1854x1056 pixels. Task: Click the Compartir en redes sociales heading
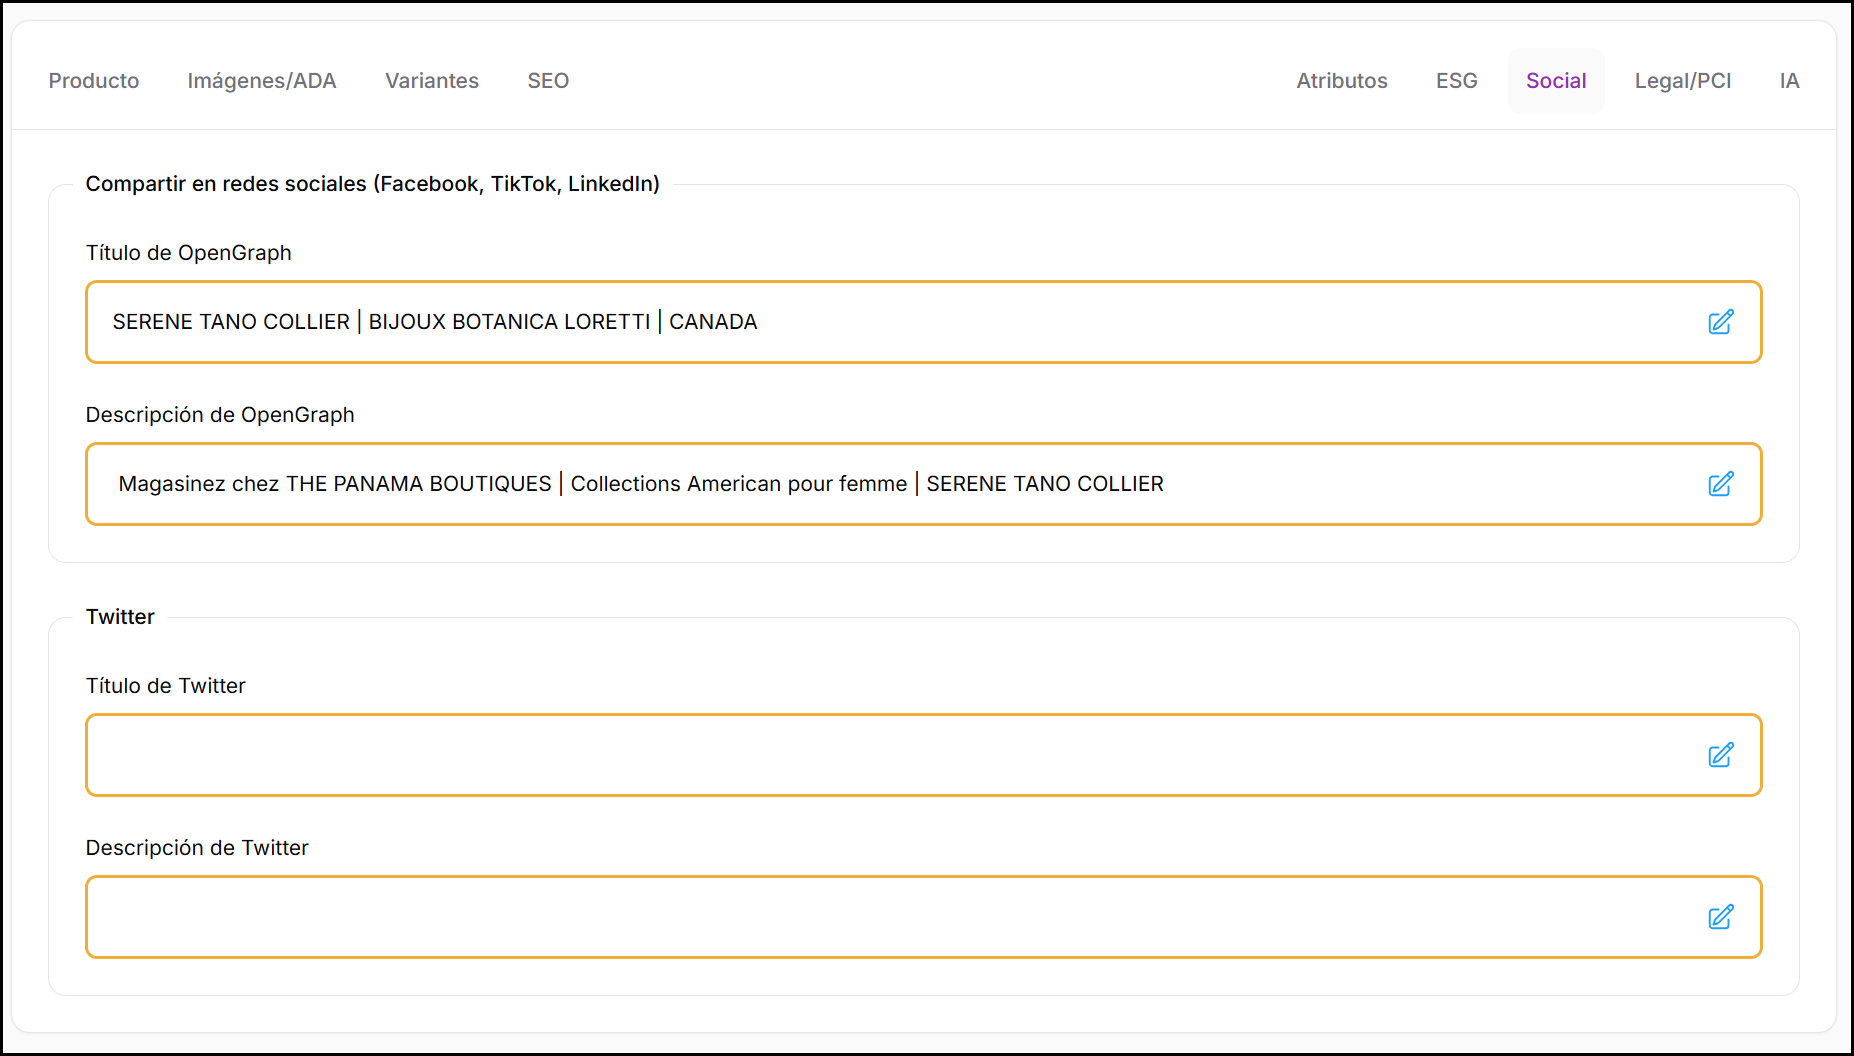(372, 184)
